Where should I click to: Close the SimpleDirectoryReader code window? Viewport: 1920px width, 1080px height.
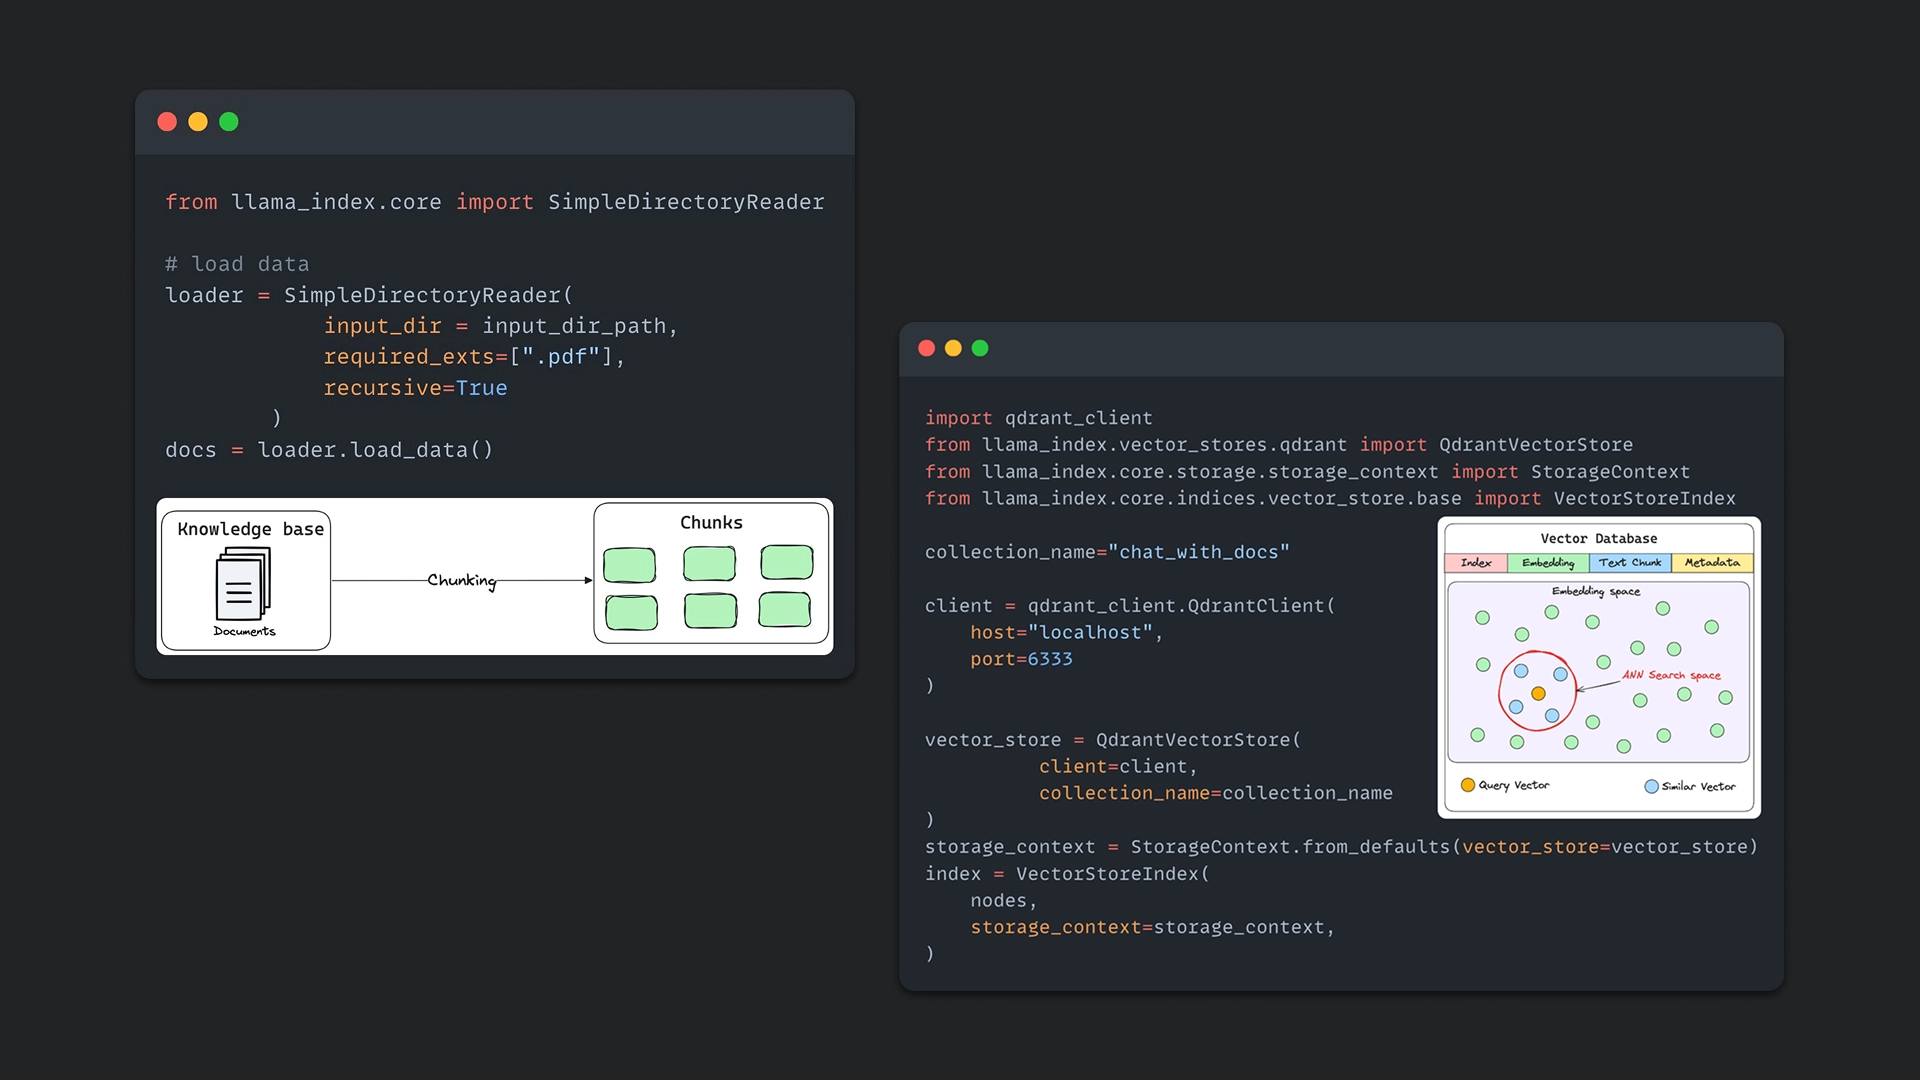167,121
